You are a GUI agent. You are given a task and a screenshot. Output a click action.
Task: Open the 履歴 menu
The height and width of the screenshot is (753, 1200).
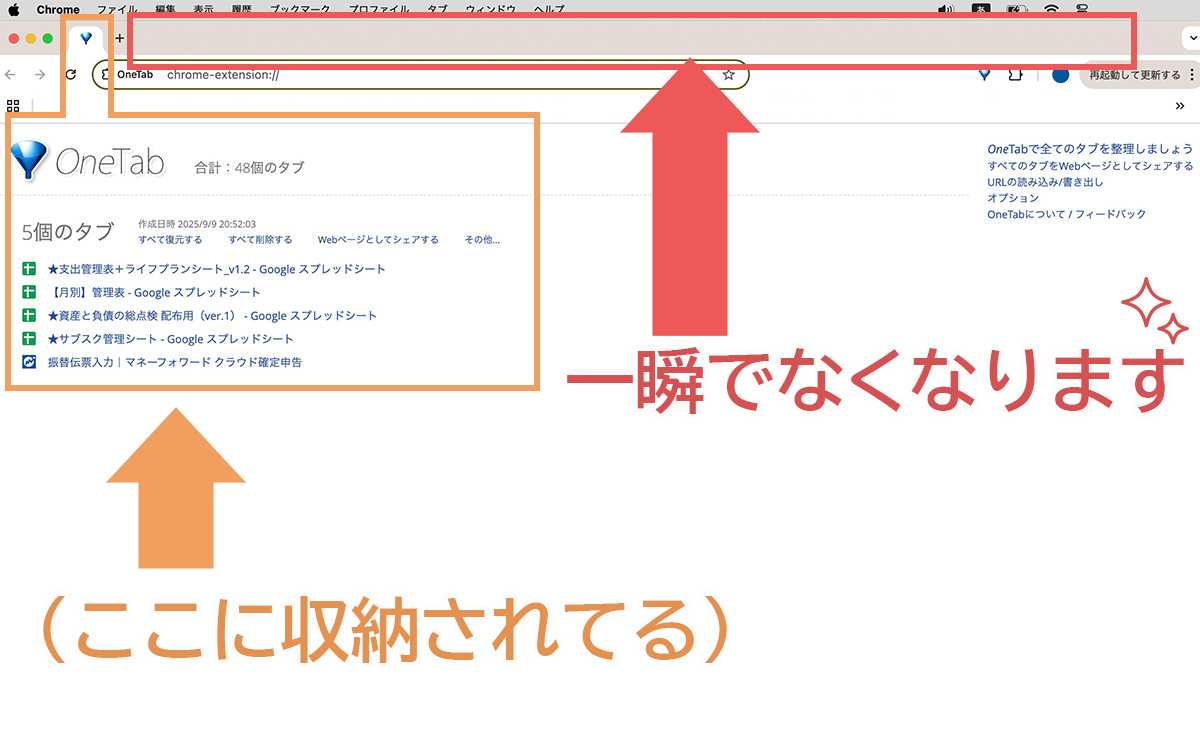click(x=241, y=9)
